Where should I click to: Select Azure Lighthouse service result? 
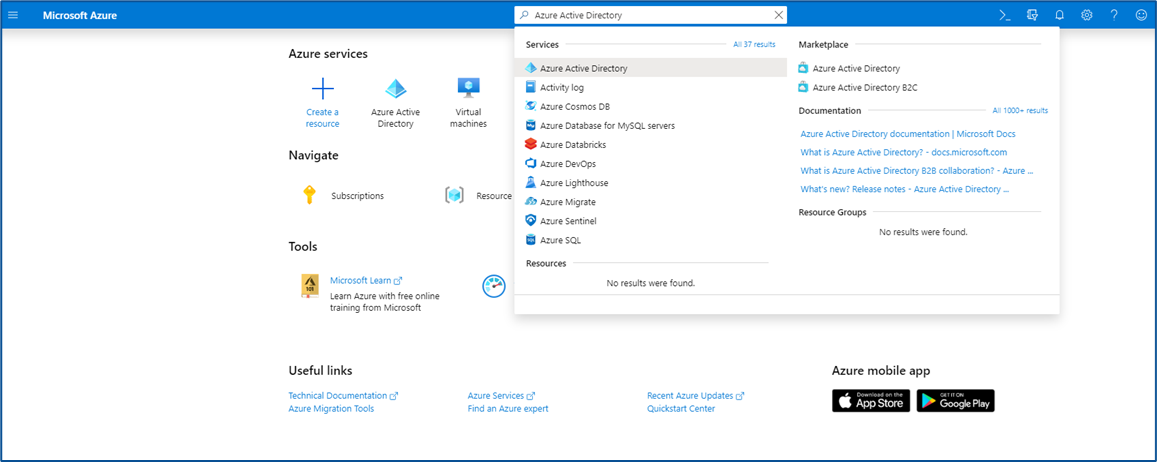coord(651,182)
